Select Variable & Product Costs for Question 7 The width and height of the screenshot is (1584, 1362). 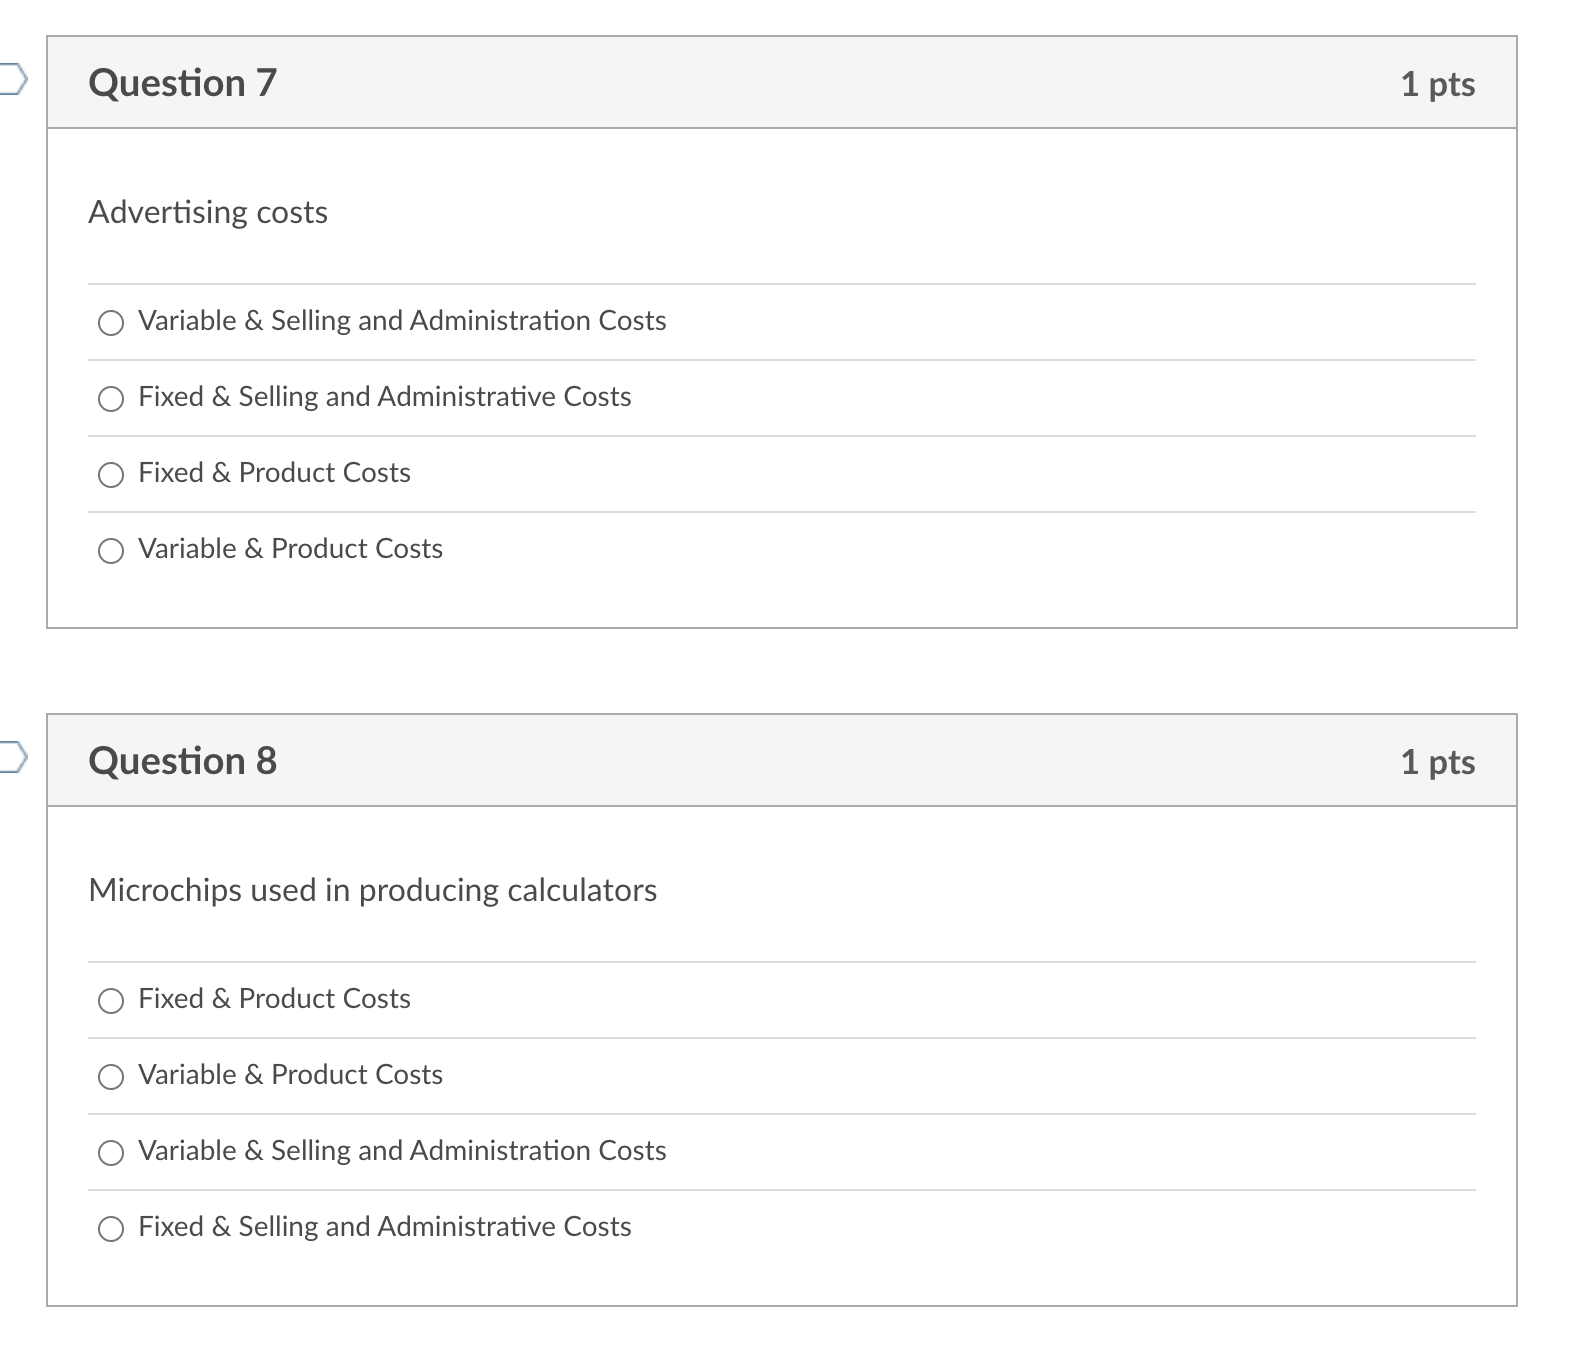click(111, 550)
